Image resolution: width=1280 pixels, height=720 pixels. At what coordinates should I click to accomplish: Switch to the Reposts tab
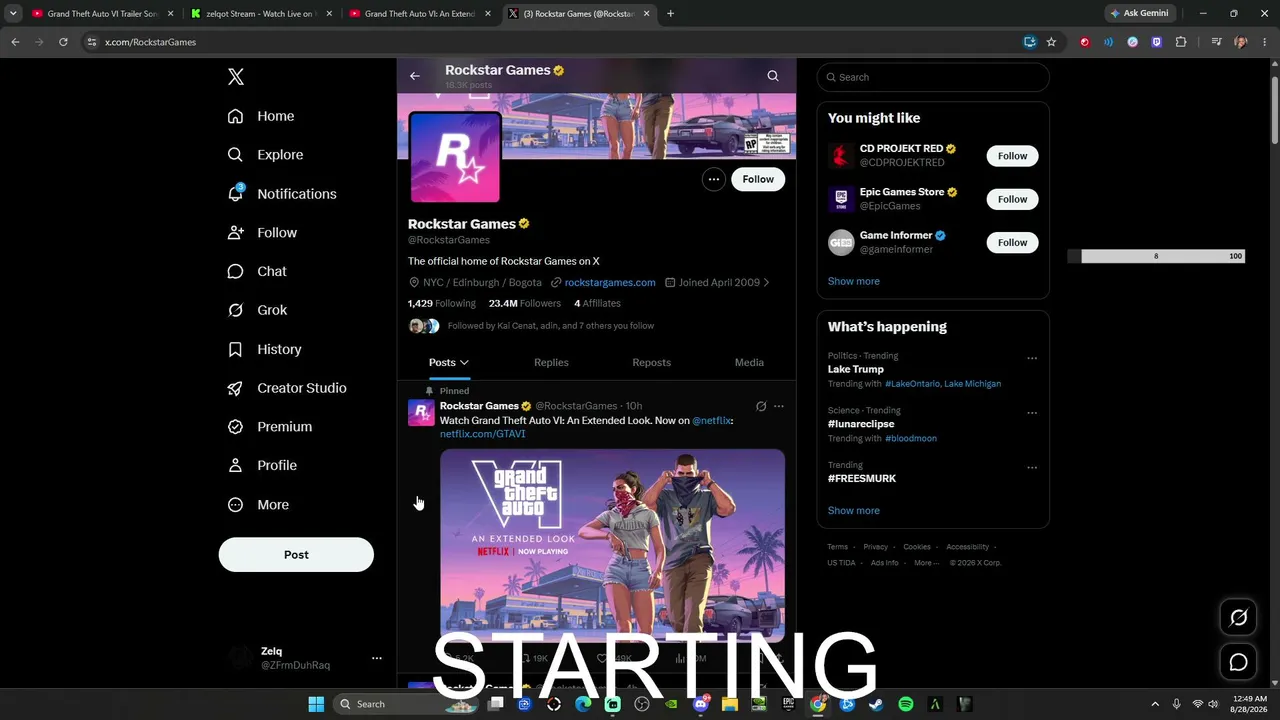click(652, 363)
